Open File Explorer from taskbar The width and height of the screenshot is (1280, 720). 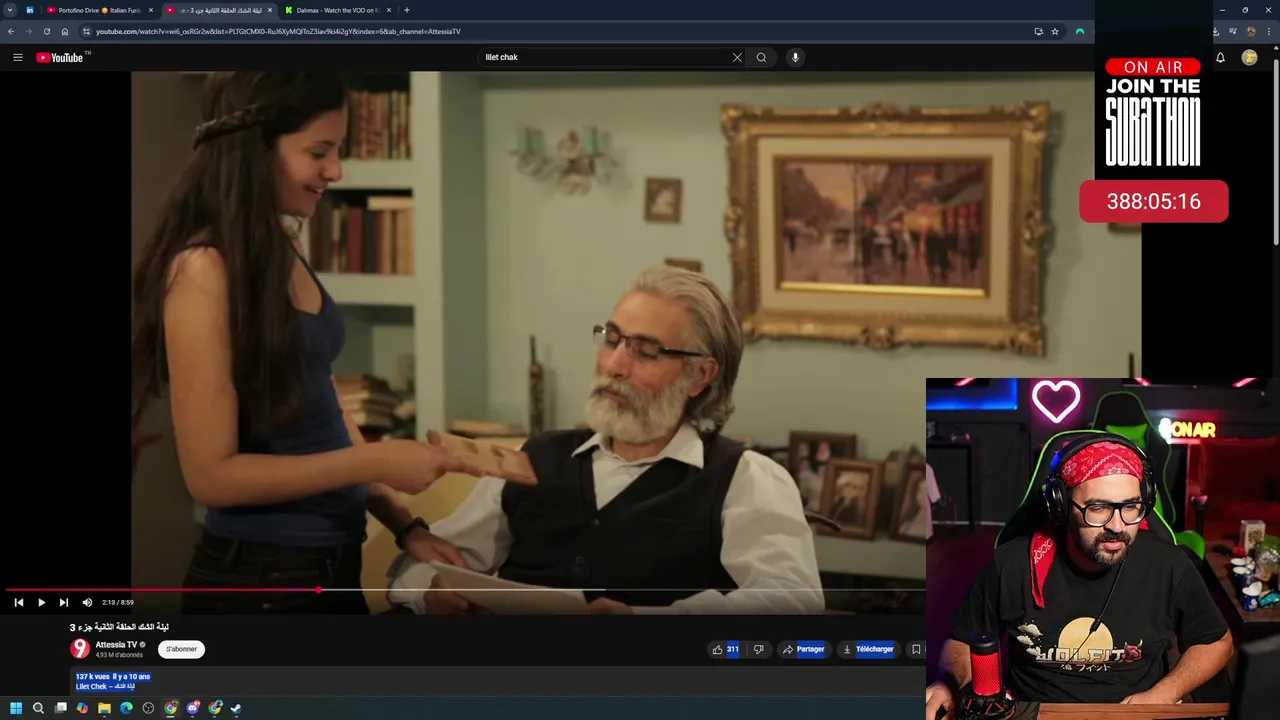tap(104, 708)
